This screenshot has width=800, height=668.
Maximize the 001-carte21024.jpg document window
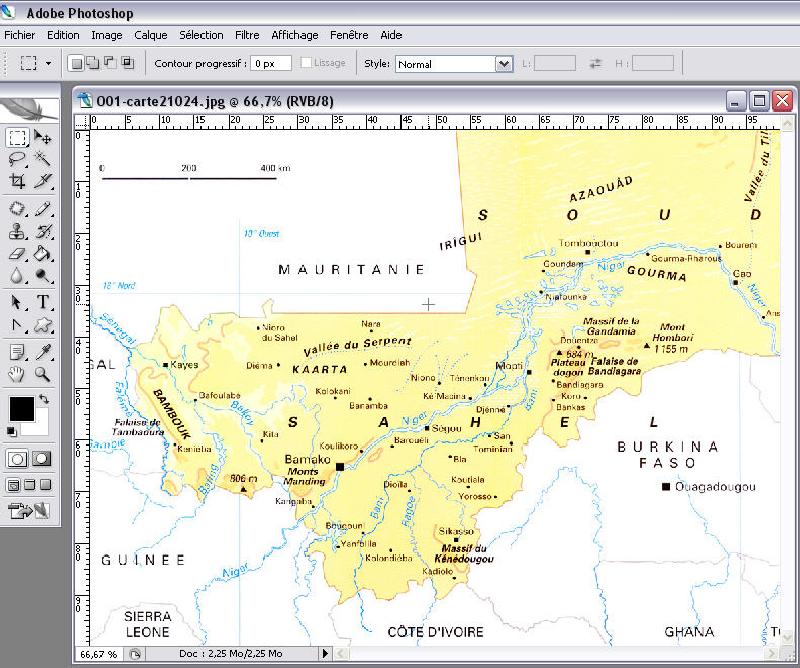coord(759,101)
